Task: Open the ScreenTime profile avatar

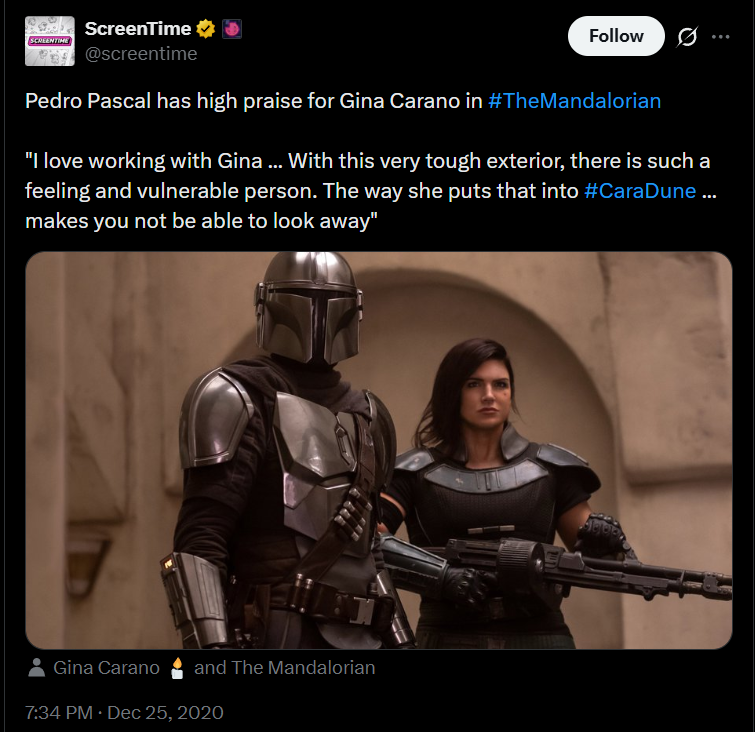Action: click(50, 41)
